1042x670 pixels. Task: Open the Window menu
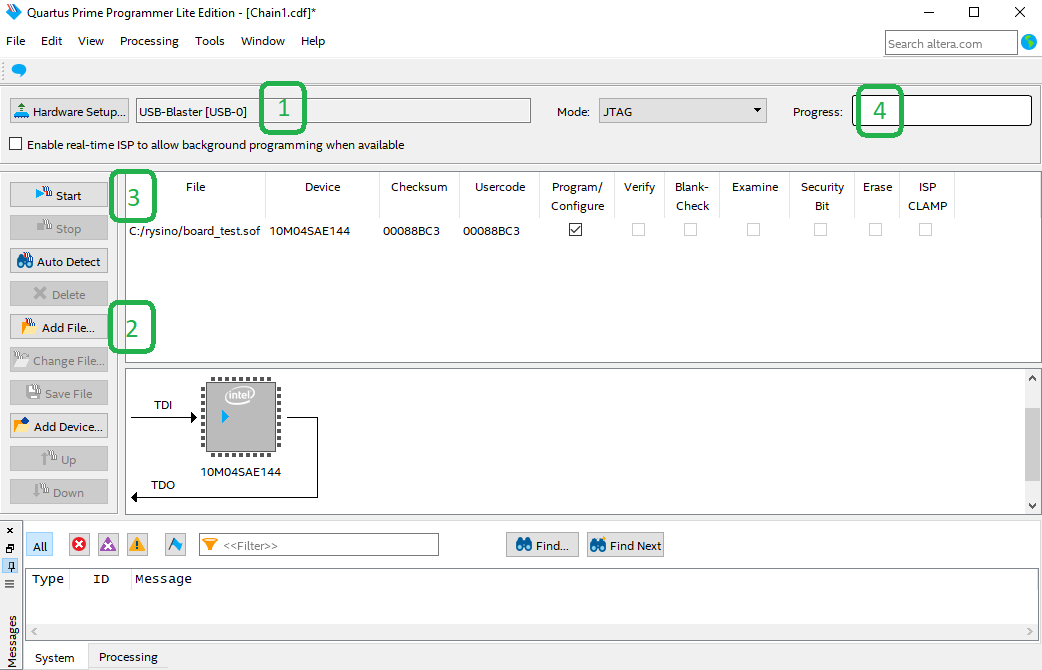click(x=262, y=41)
